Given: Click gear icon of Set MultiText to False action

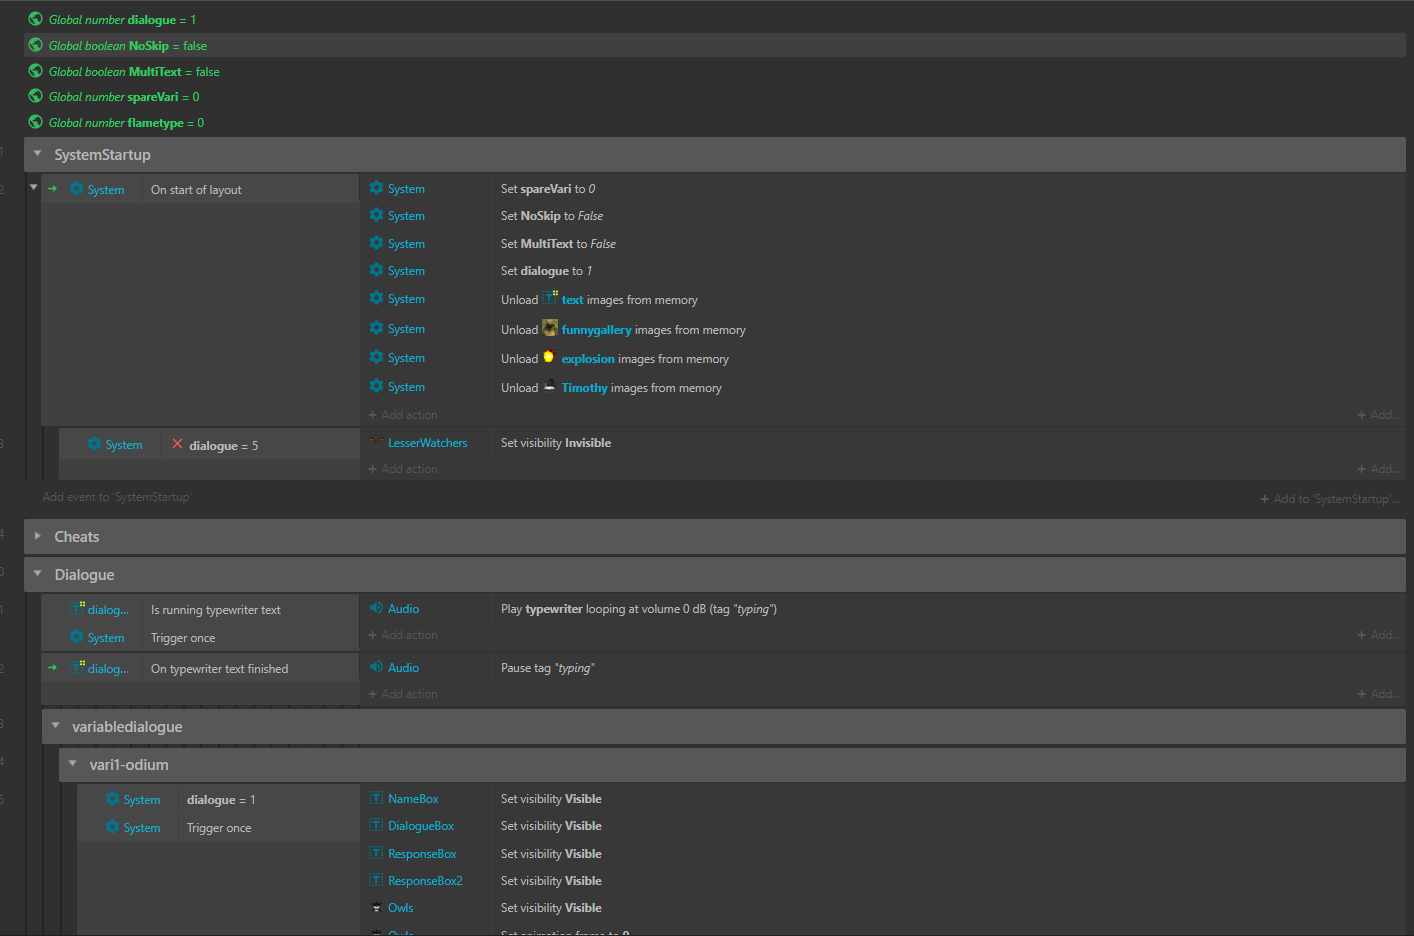Looking at the screenshot, I should point(376,243).
